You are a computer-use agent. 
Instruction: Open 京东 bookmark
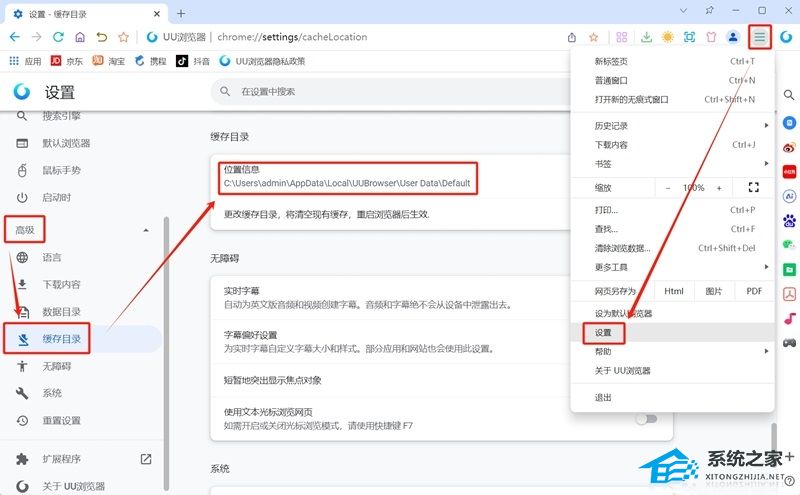pos(66,61)
